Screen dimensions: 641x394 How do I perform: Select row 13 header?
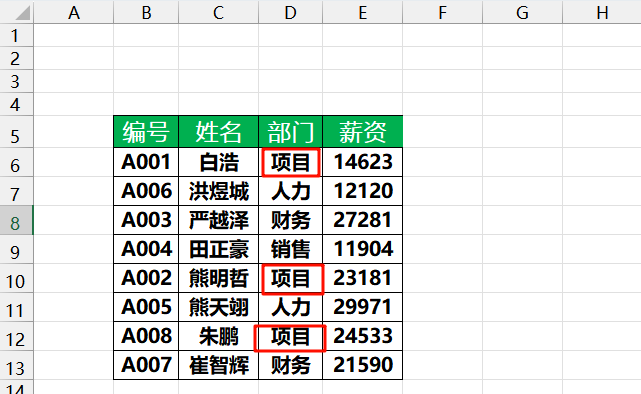click(16, 365)
